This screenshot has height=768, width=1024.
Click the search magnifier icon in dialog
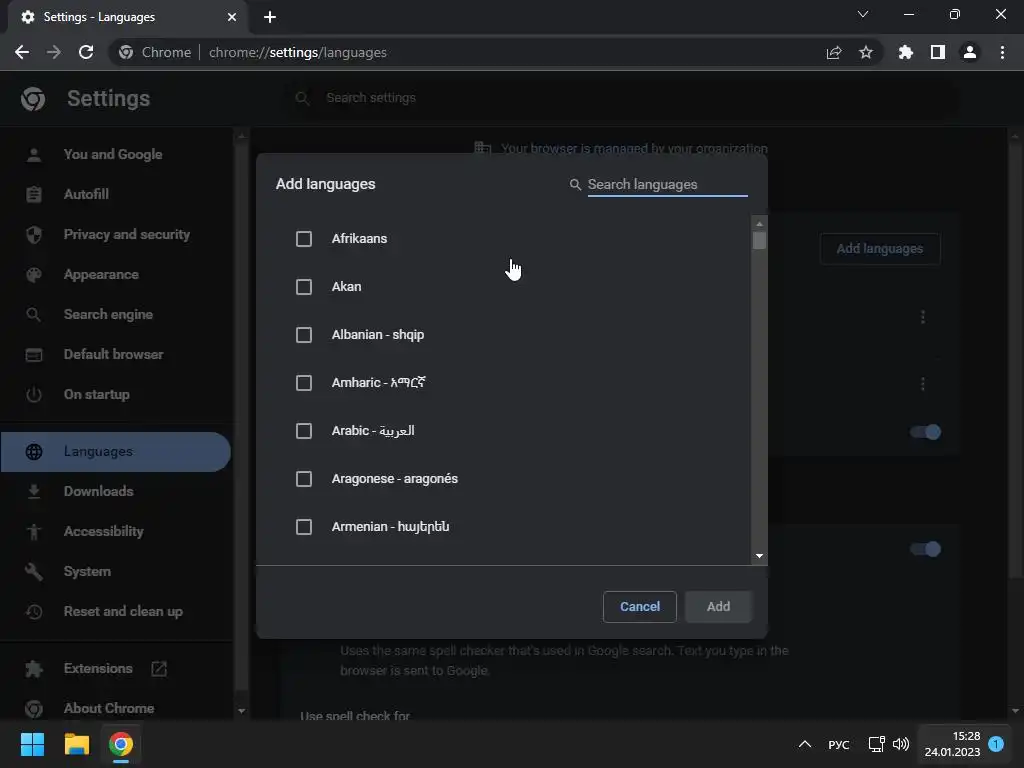(575, 185)
